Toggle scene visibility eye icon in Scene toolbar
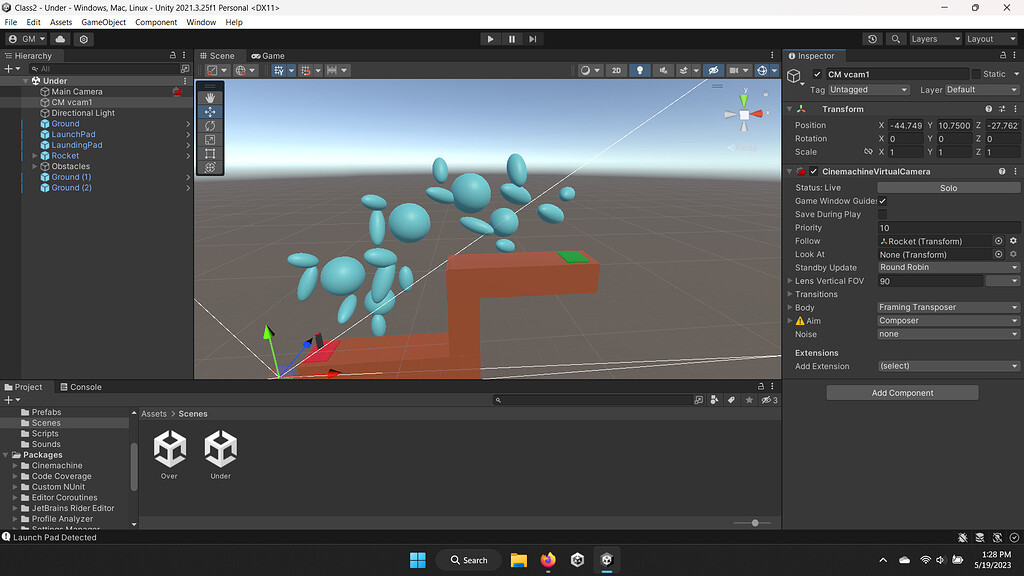Screen dimensions: 1024x576 coord(714,70)
